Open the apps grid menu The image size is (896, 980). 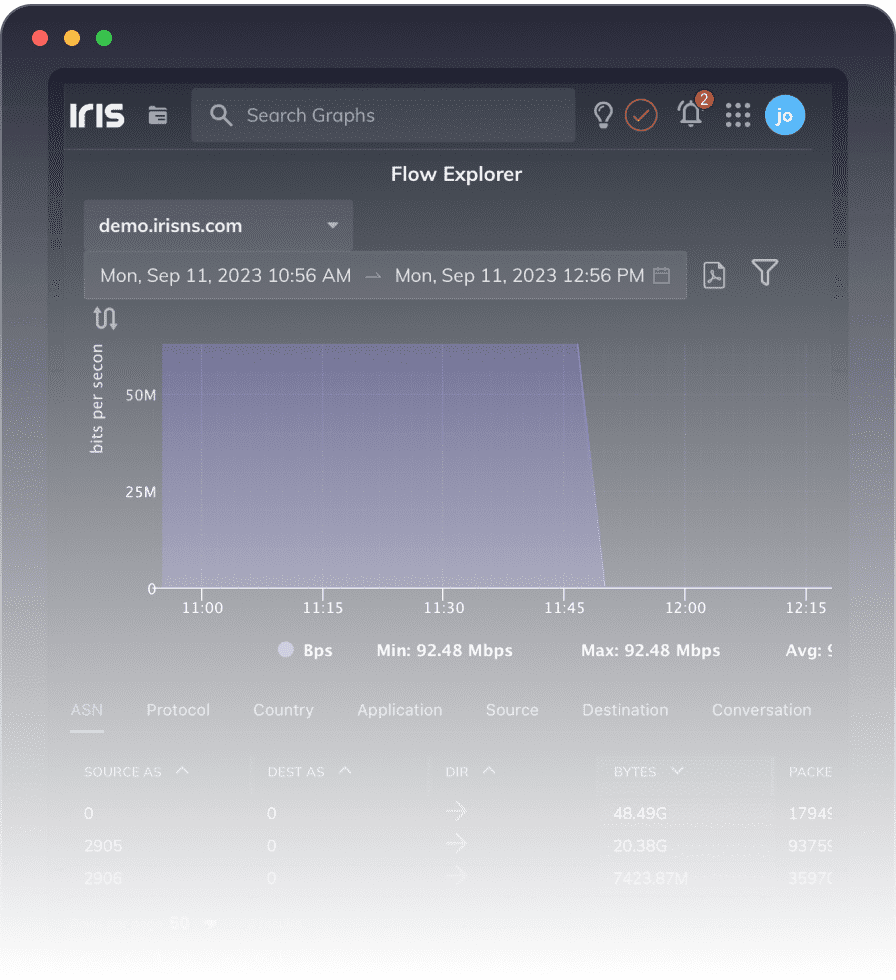738,115
